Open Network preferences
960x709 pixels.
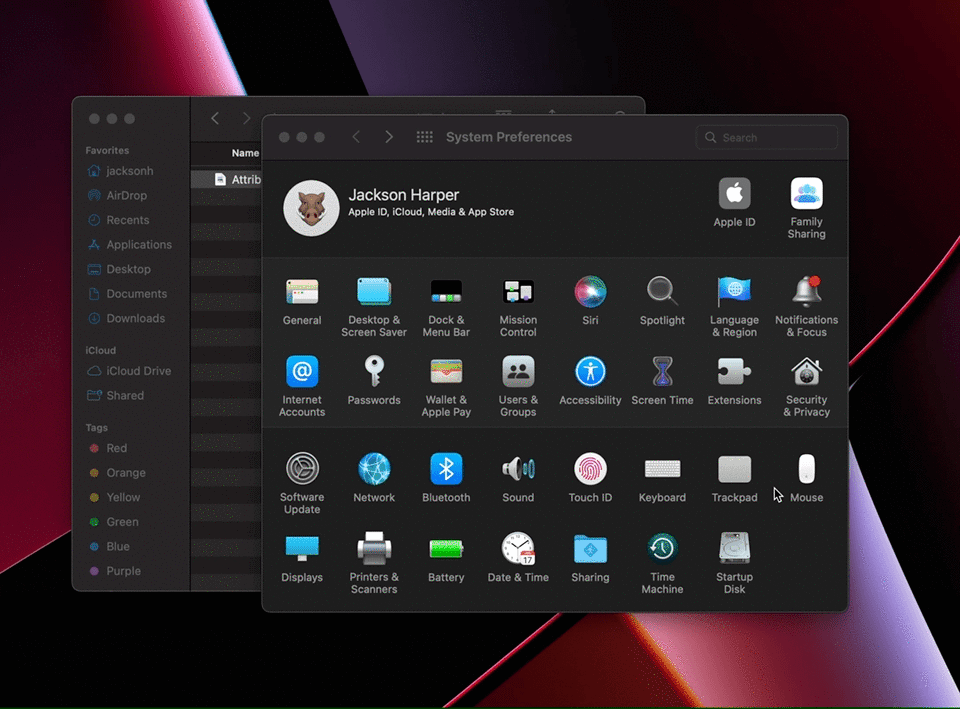tap(374, 478)
